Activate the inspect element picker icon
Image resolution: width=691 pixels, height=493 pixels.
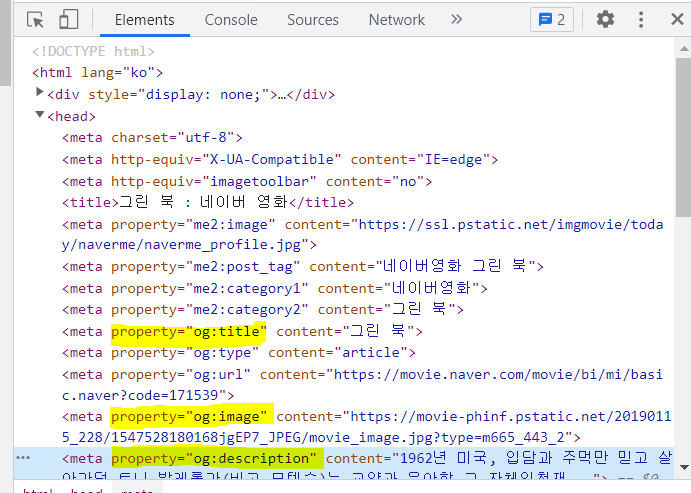click(35, 20)
